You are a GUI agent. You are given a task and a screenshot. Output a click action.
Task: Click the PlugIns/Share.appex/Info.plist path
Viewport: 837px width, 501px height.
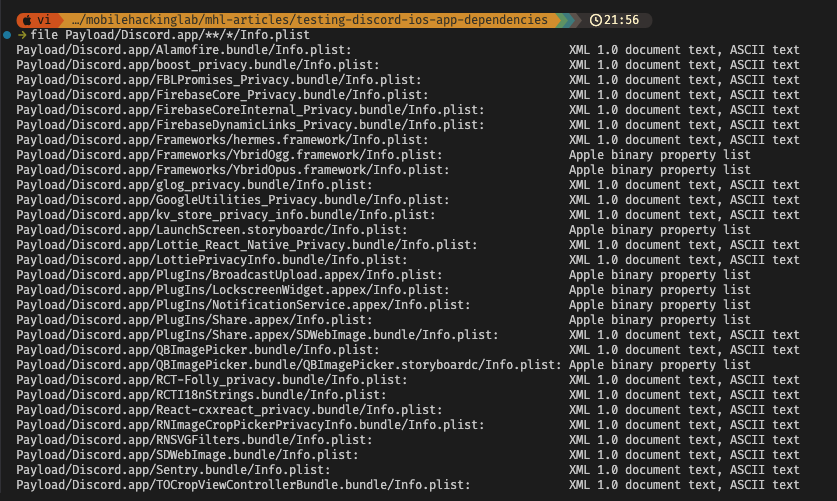click(194, 320)
